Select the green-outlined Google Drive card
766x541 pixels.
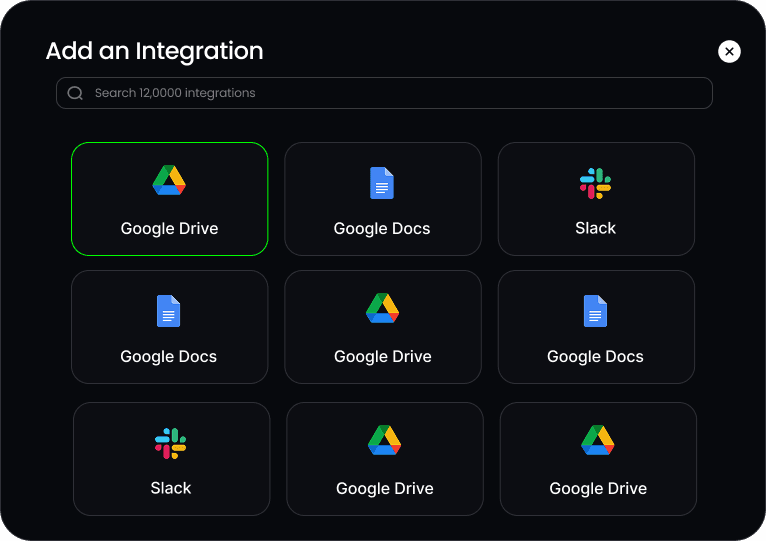click(170, 199)
